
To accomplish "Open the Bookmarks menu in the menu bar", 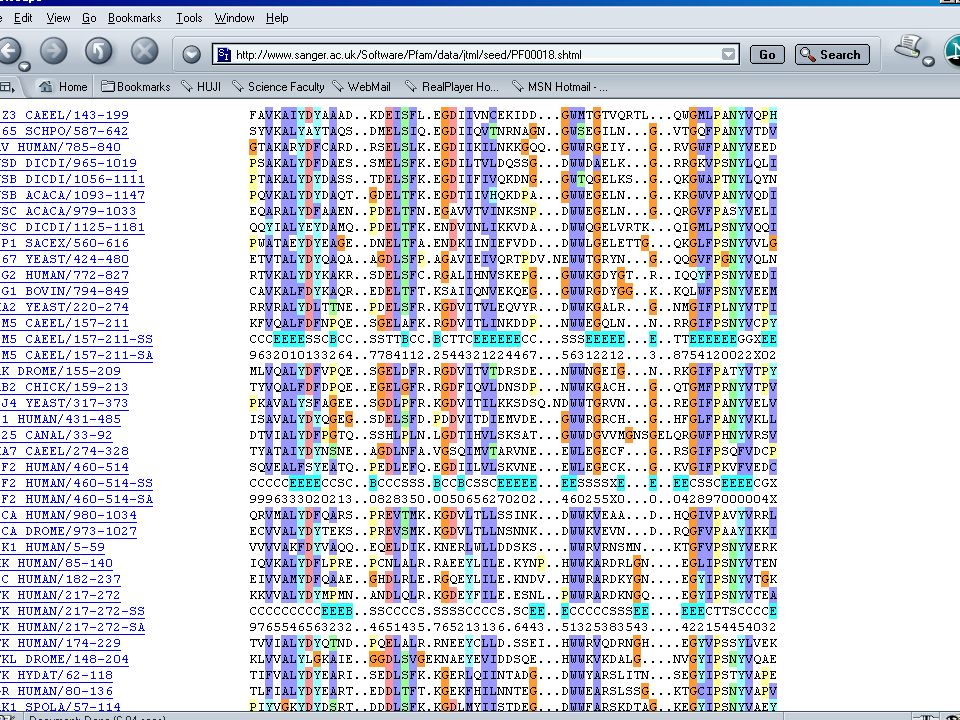I will click(135, 18).
